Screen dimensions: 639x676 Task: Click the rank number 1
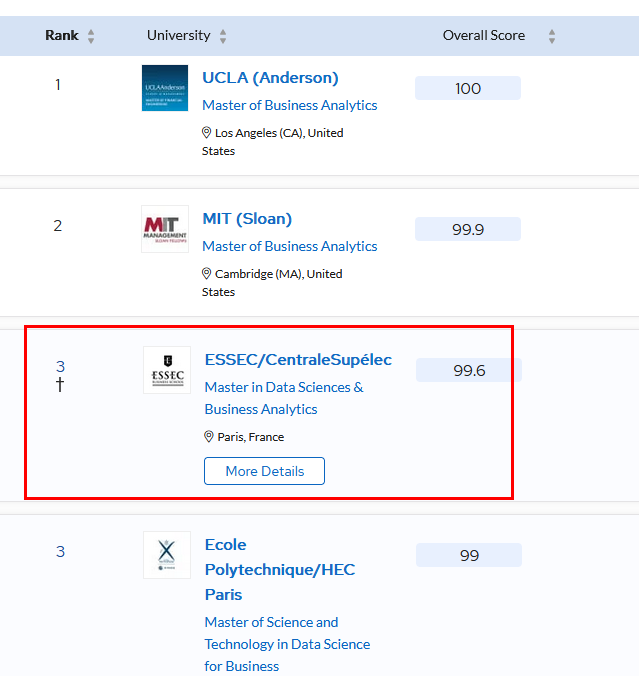(58, 85)
